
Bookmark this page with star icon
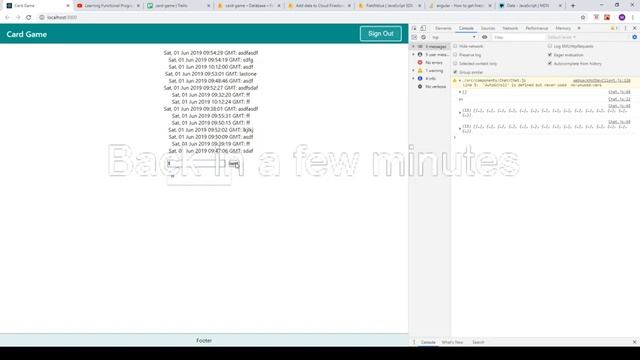[583, 17]
